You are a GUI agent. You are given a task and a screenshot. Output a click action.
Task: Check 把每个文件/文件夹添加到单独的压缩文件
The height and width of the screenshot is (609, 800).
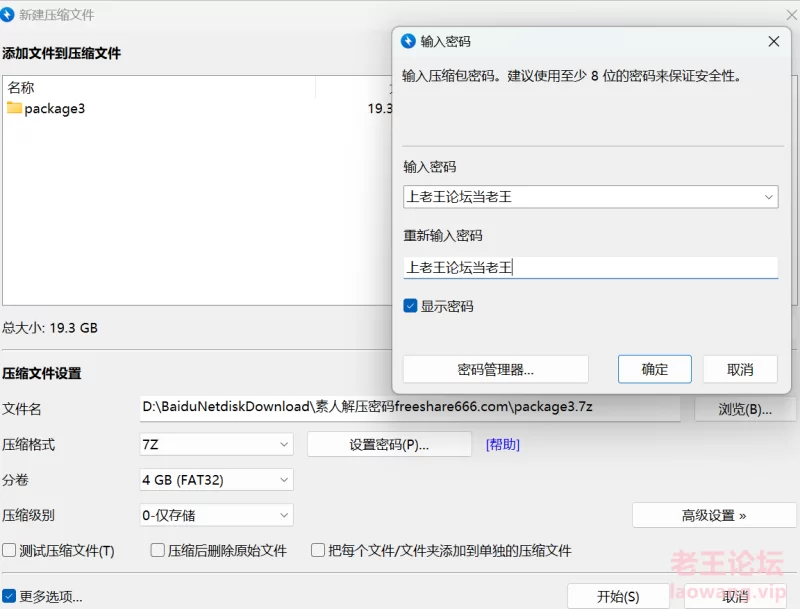click(318, 550)
